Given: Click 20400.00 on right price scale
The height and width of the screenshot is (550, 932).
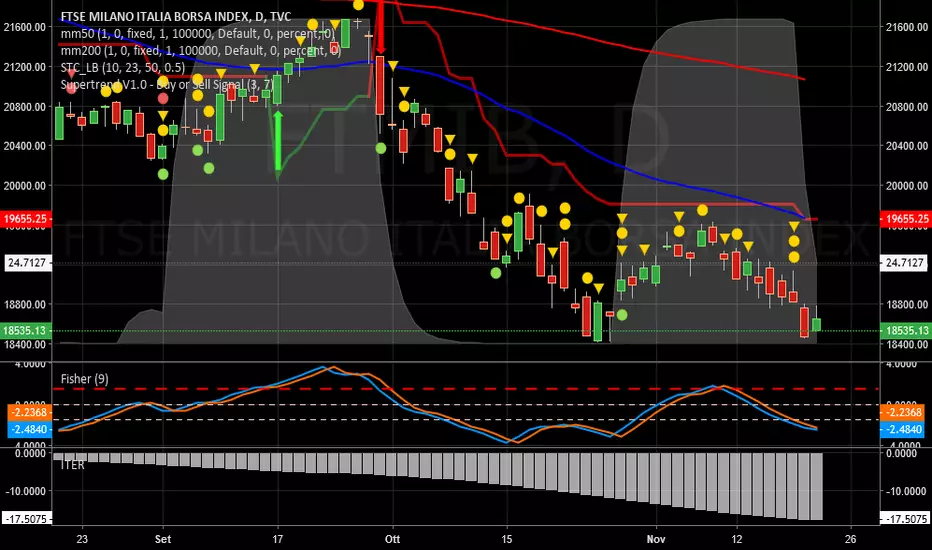Looking at the screenshot, I should [x=906, y=146].
